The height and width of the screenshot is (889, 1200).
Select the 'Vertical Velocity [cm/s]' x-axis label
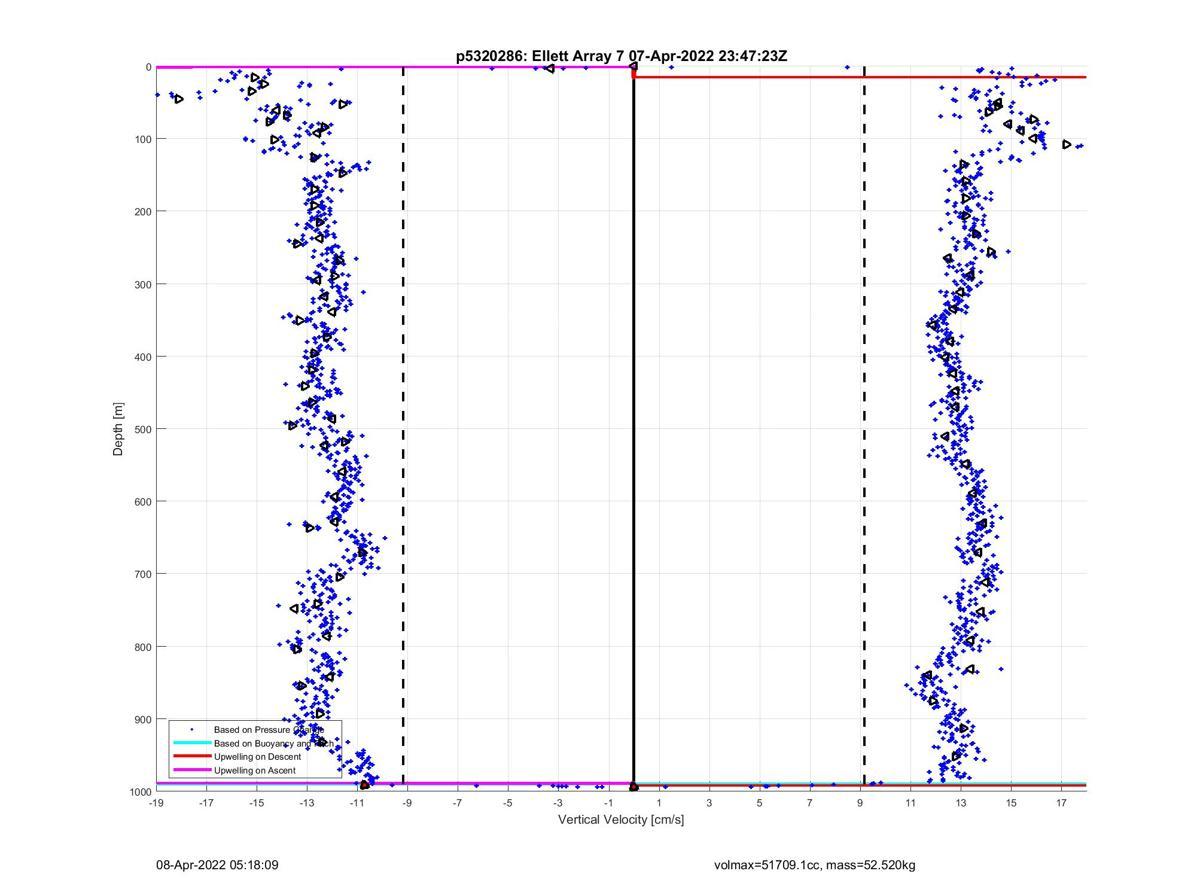[621, 820]
